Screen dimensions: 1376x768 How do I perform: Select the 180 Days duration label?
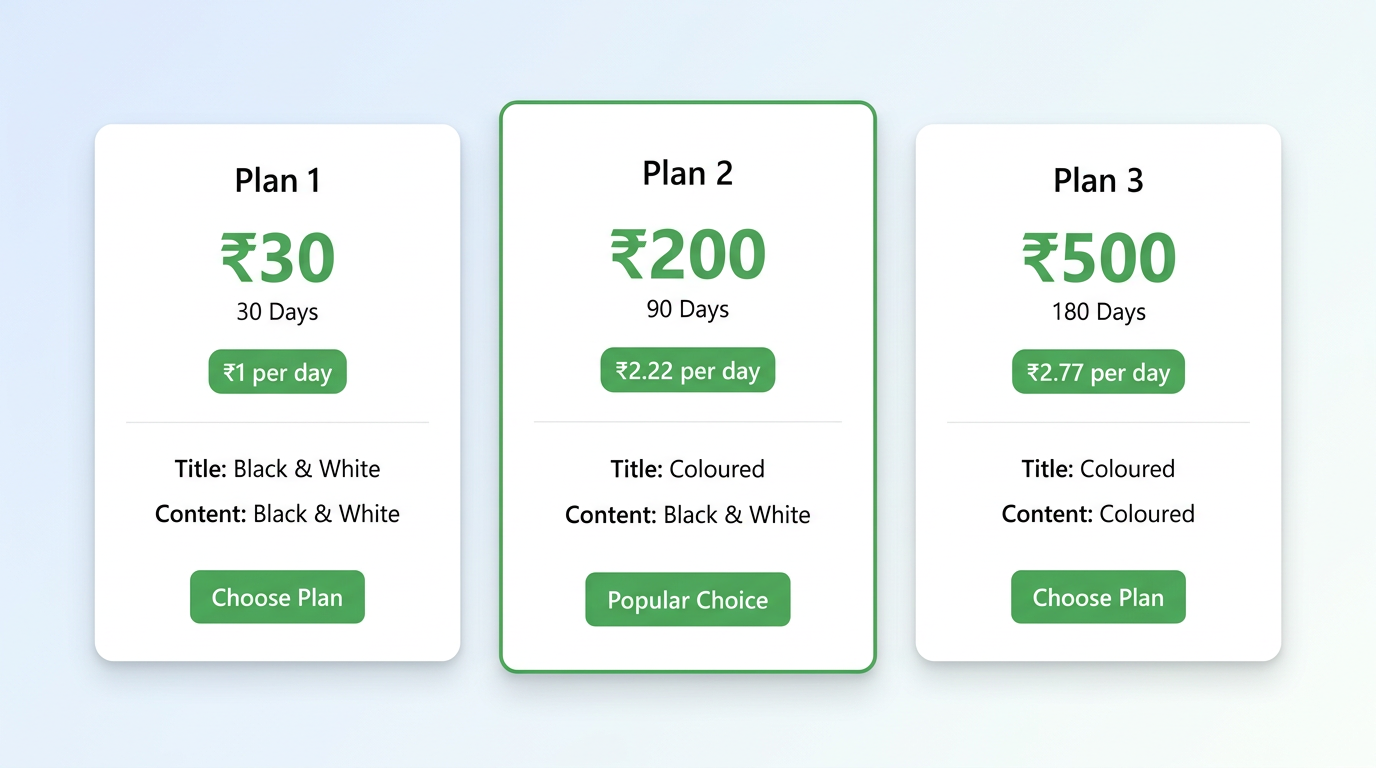[1098, 312]
